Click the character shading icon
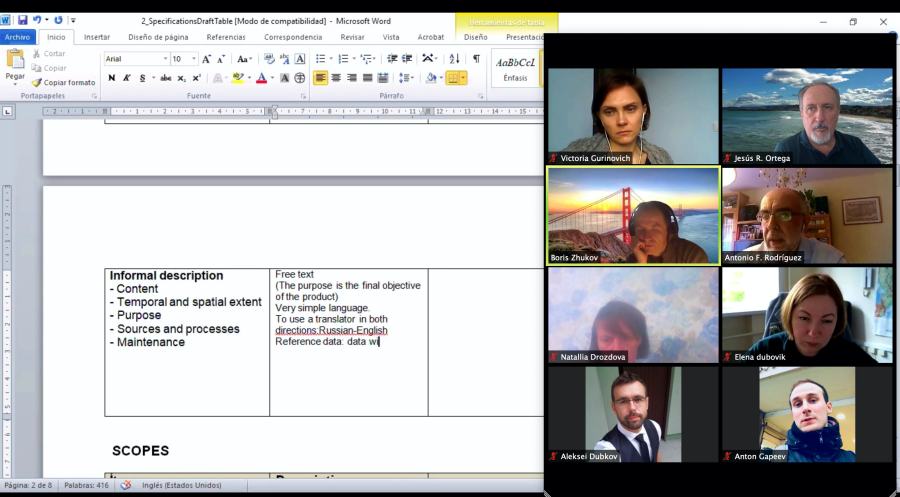Screen dimensions: 900x497 [x=284, y=78]
